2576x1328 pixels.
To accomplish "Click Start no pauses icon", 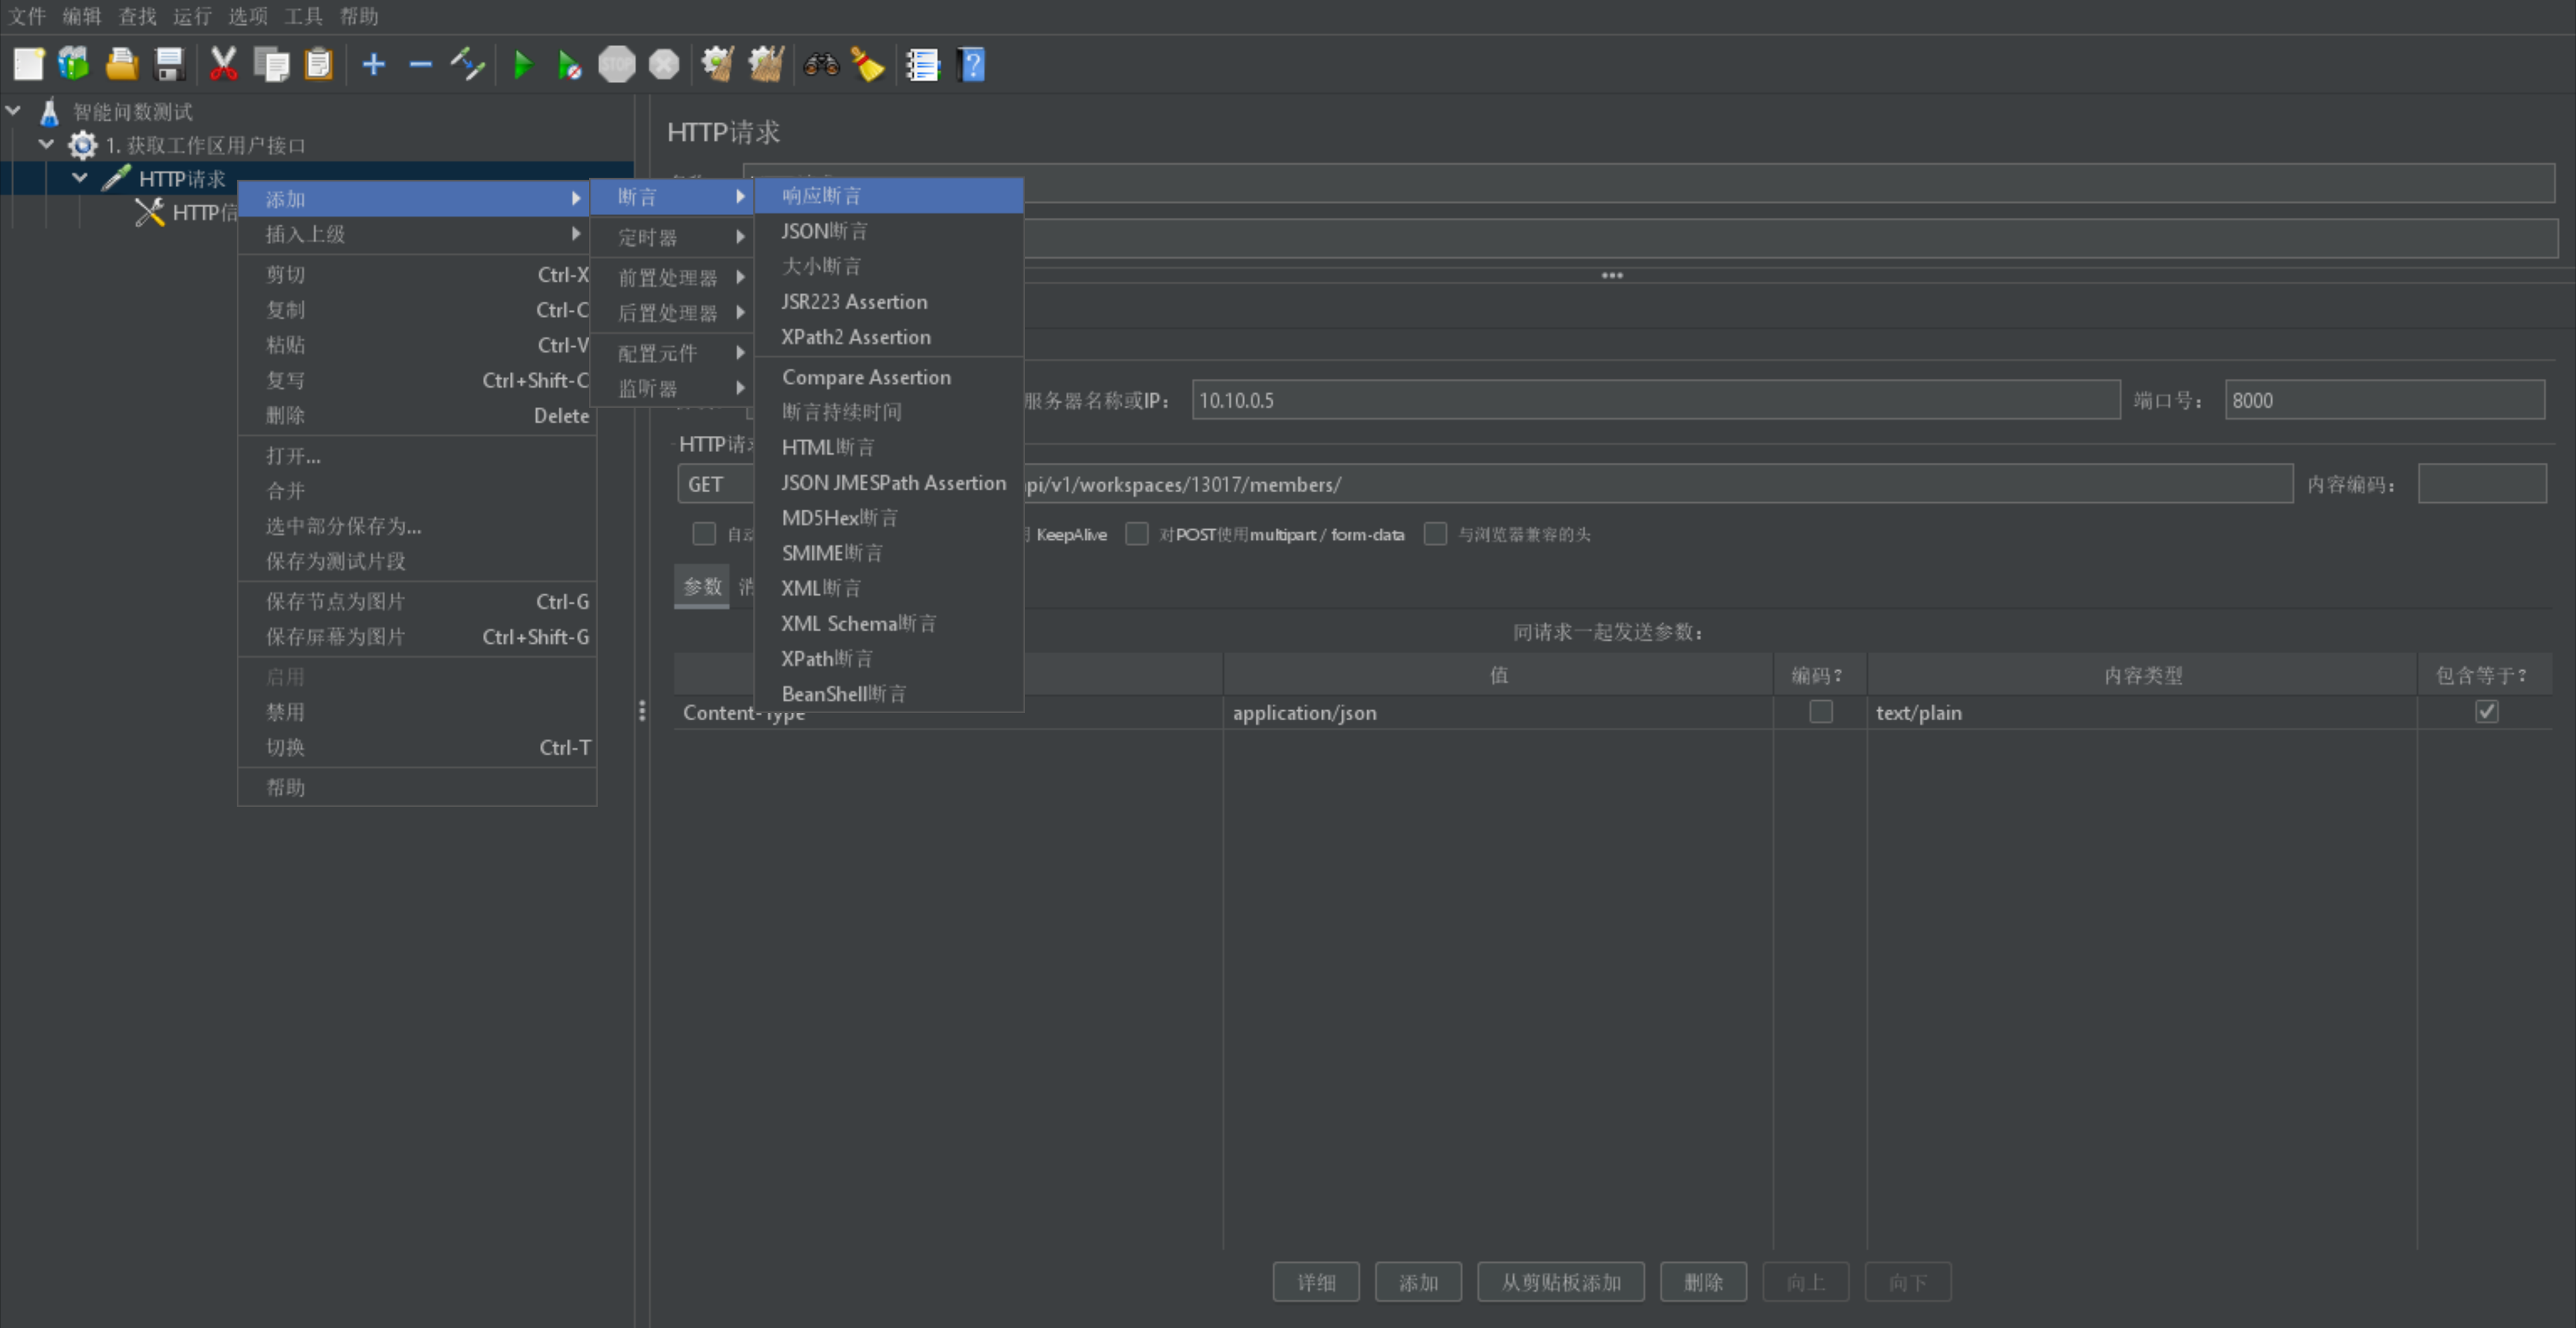I will click(x=569, y=65).
